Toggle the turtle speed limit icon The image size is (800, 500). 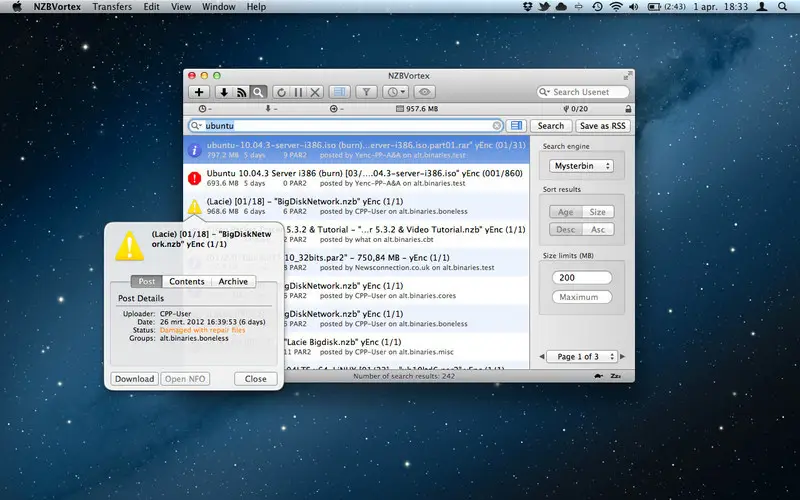click(x=598, y=376)
